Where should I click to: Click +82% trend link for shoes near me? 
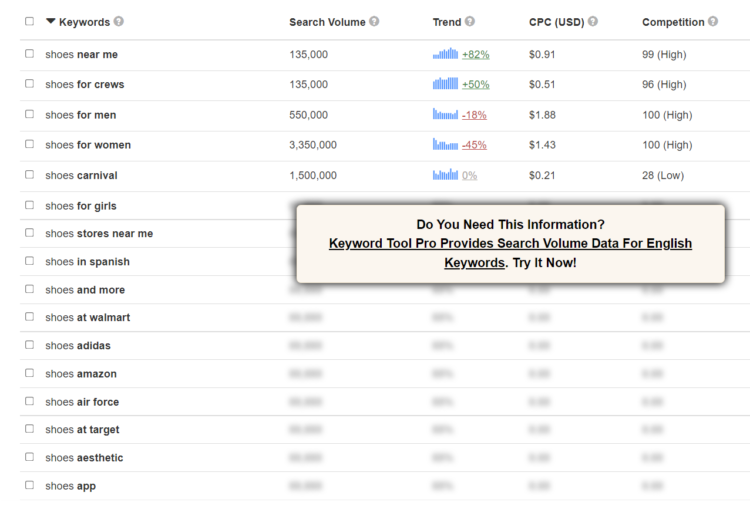click(x=475, y=54)
